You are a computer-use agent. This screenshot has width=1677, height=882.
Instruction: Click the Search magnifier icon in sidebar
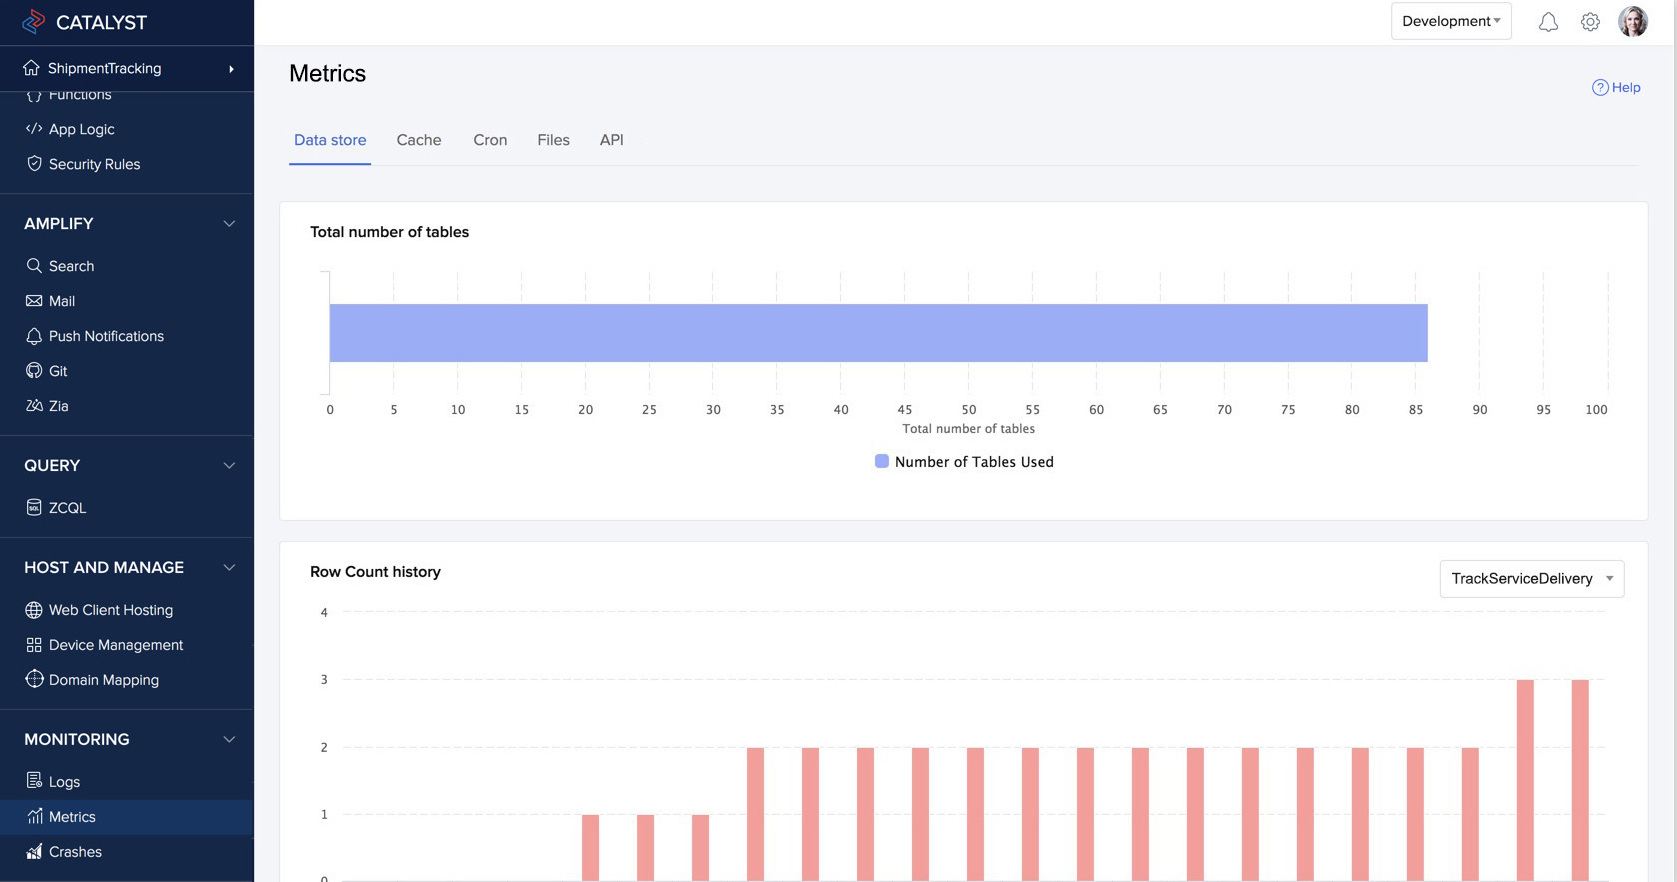tap(34, 266)
